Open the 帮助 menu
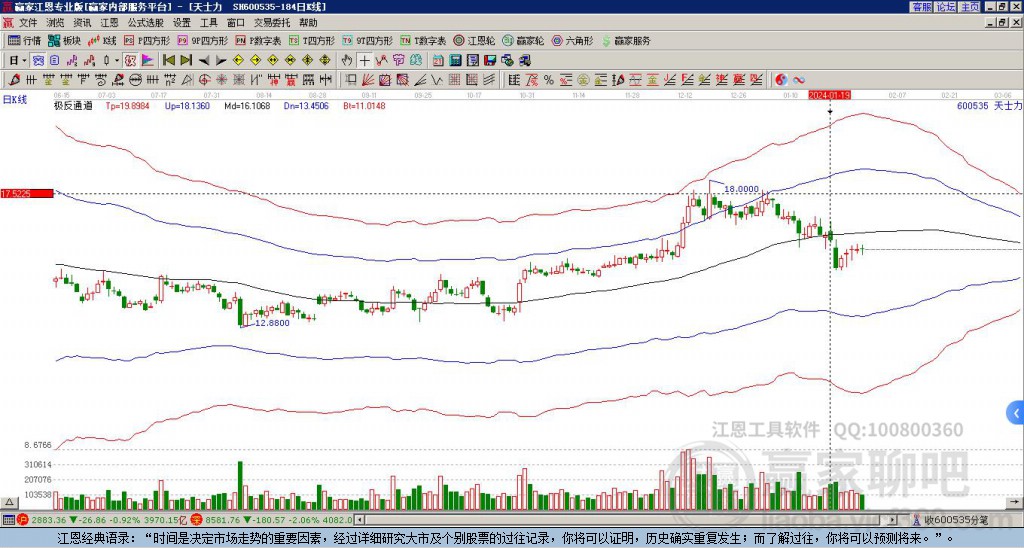Image resolution: width=1024 pixels, height=548 pixels. [x=308, y=23]
